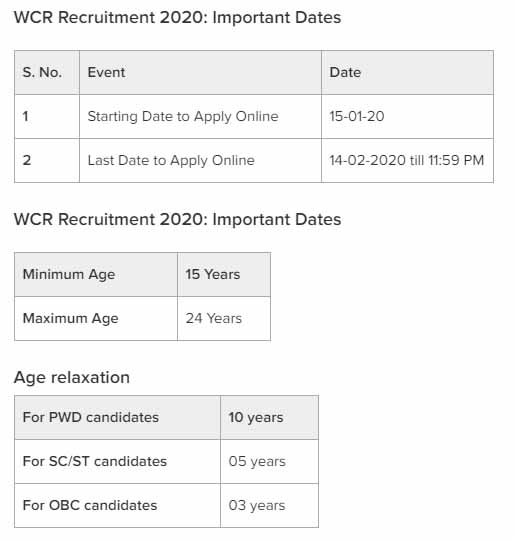Click serial number 1 cell
The height and width of the screenshot is (540, 515).
[47, 117]
